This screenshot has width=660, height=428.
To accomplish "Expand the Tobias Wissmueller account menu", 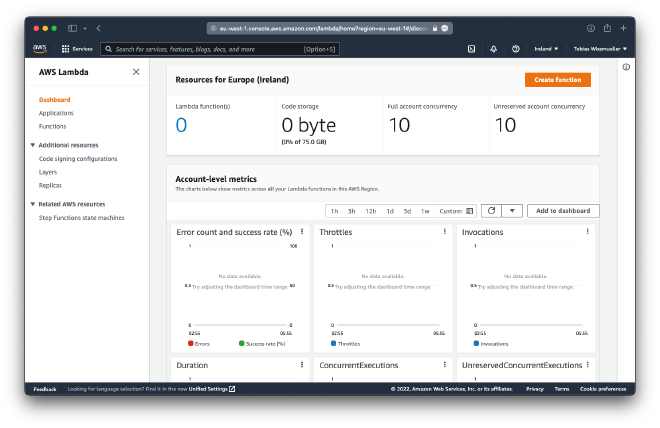I will pos(600,48).
